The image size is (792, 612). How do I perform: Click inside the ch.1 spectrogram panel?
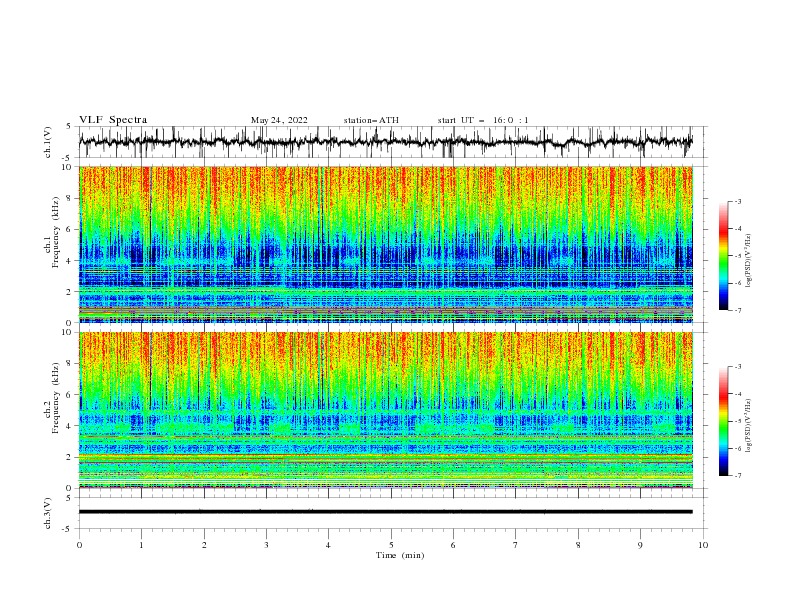coord(385,244)
